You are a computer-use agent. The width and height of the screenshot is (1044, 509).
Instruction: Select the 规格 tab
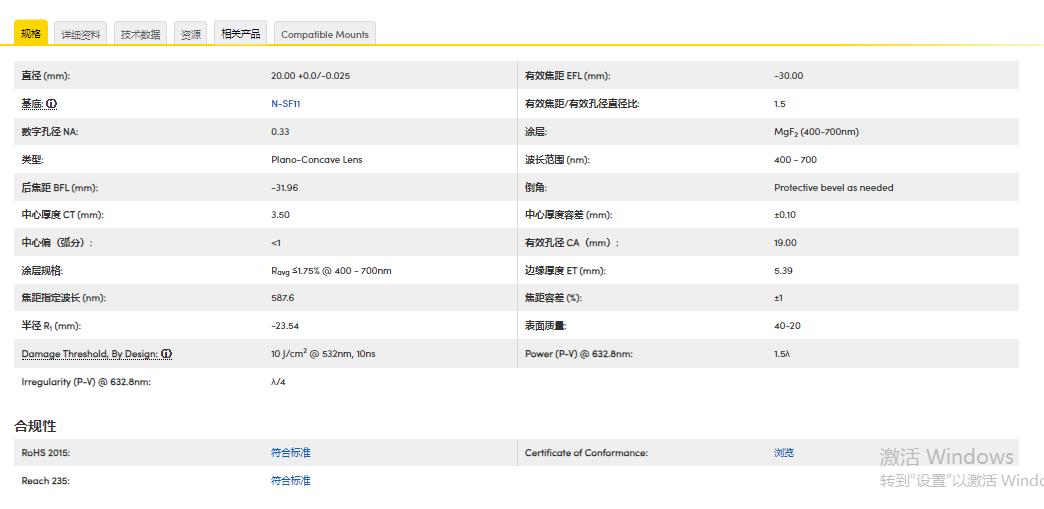tap(31, 33)
